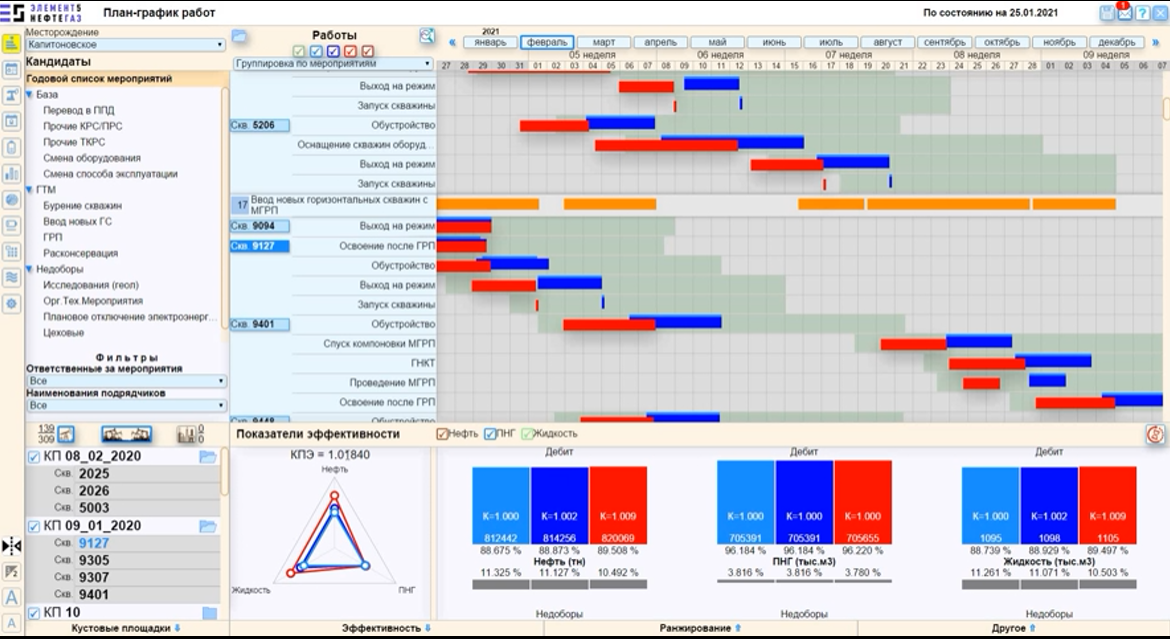
Task: Switch to the июль month tab
Action: tap(830, 43)
